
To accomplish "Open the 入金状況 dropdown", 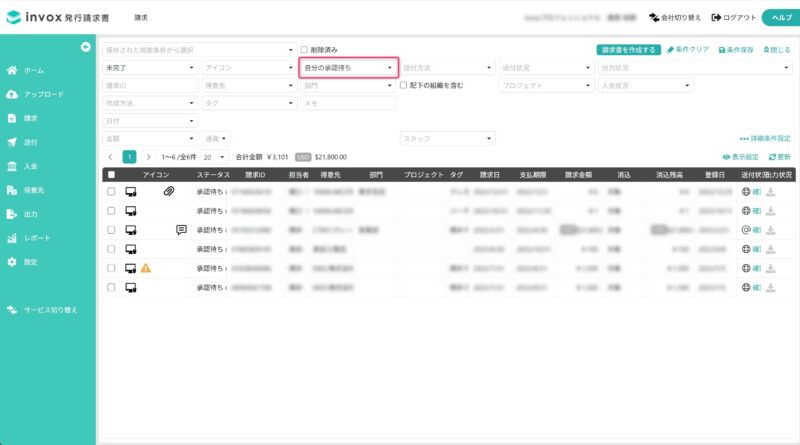I will point(646,85).
